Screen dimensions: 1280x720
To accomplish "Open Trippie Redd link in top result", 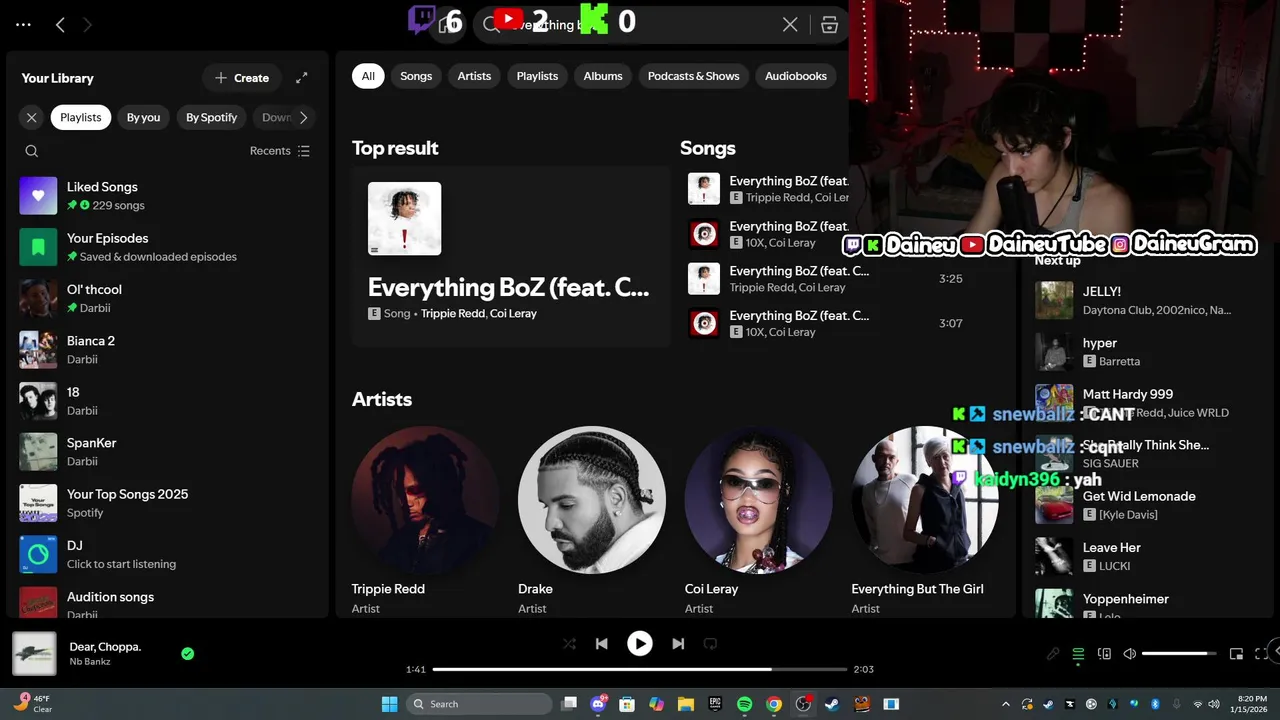I will coord(453,313).
